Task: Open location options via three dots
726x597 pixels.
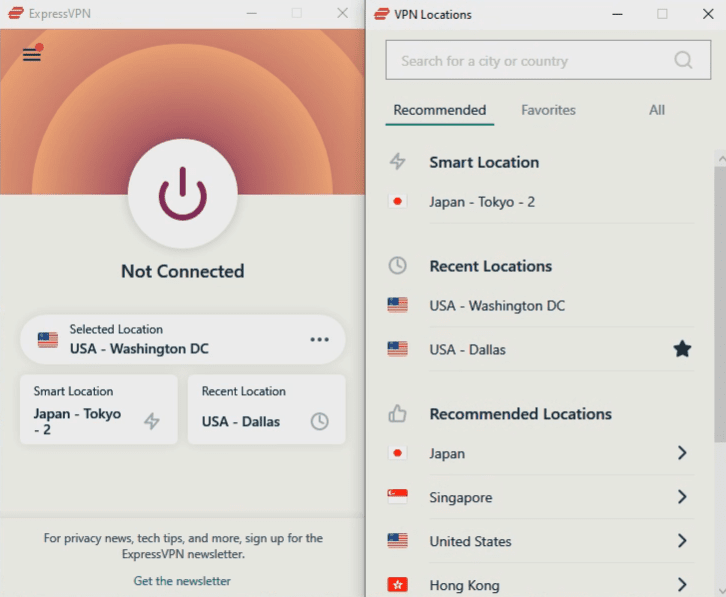Action: (x=319, y=339)
